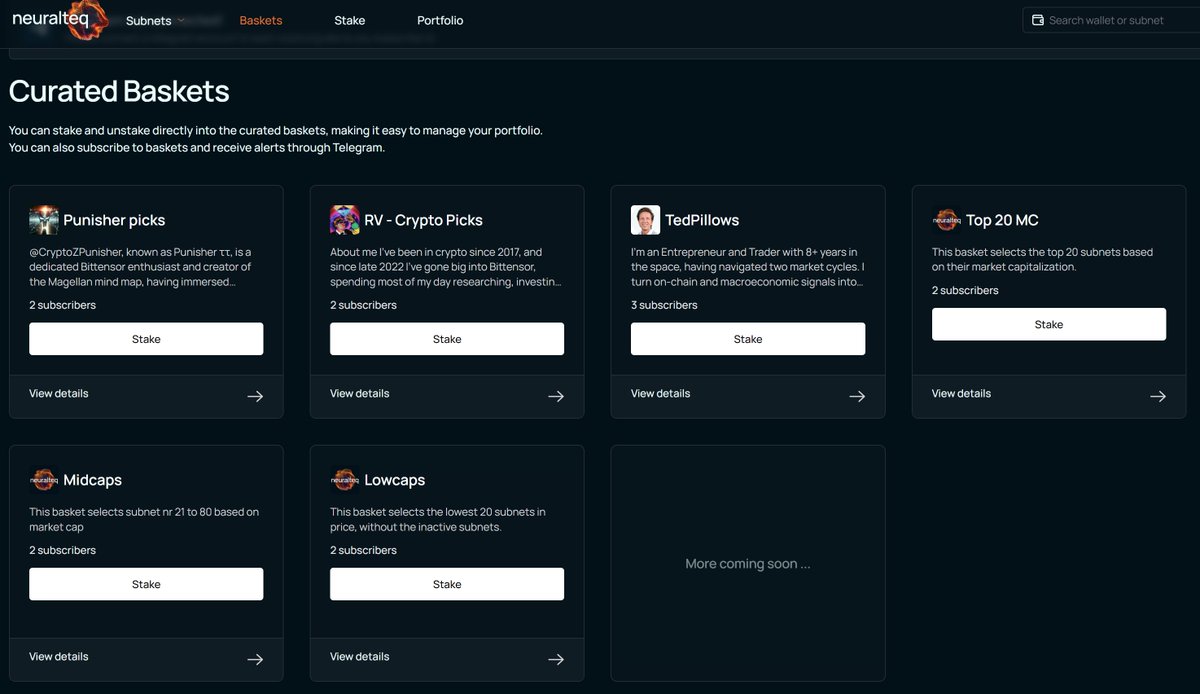The height and width of the screenshot is (694, 1200).
Task: Click the Lowcaps basket description text
Action: pos(440,519)
